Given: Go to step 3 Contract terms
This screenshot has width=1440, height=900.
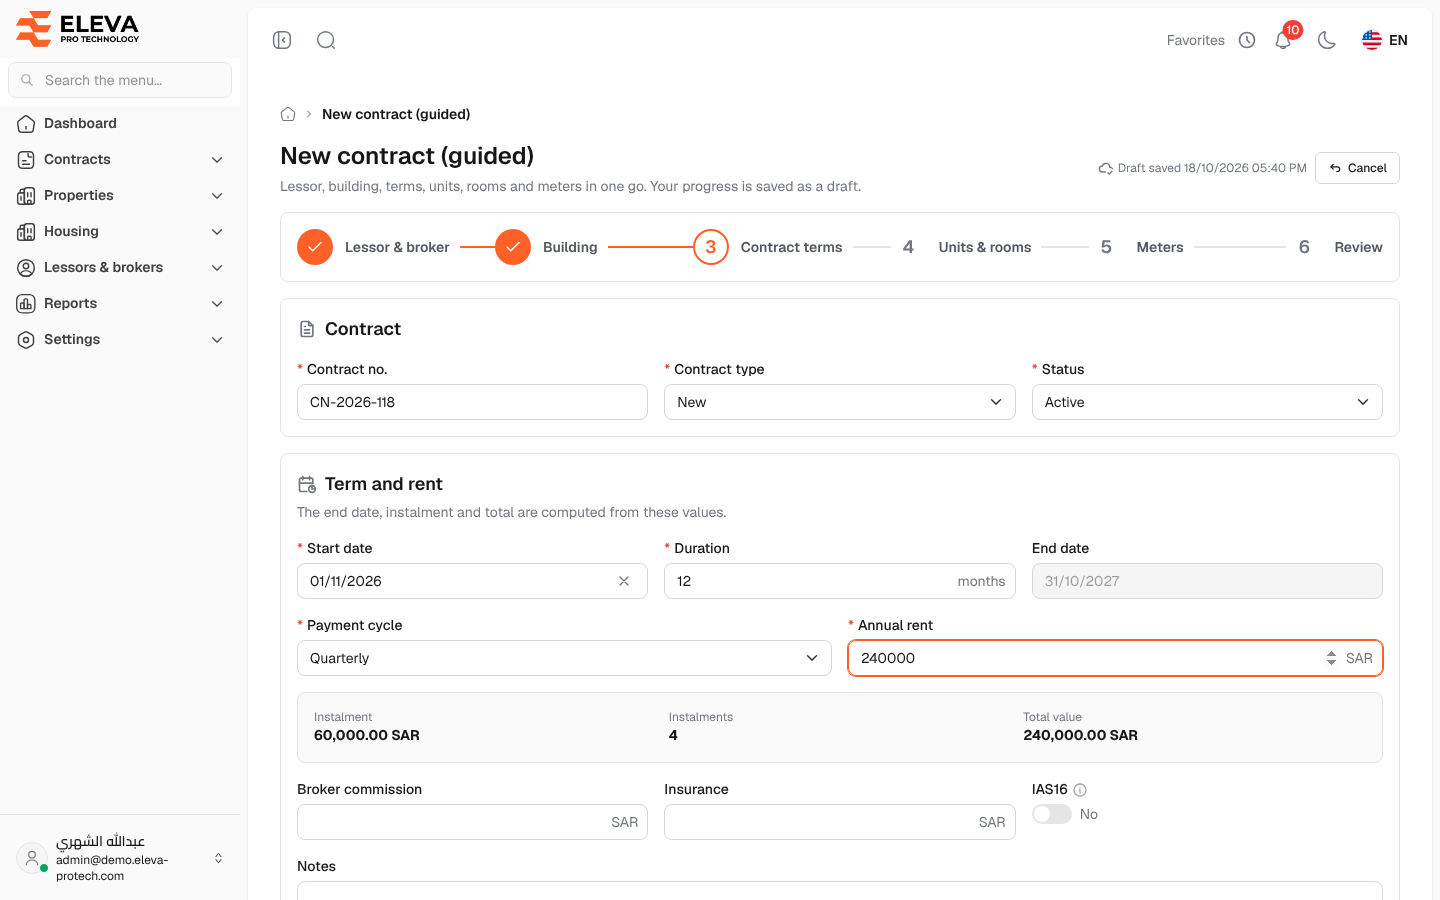Looking at the screenshot, I should point(768,247).
